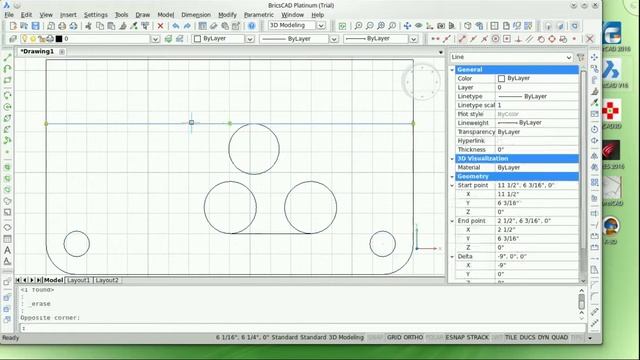Open the layer name dropdown
The height and width of the screenshot is (360, 640).
[x=155, y=39]
